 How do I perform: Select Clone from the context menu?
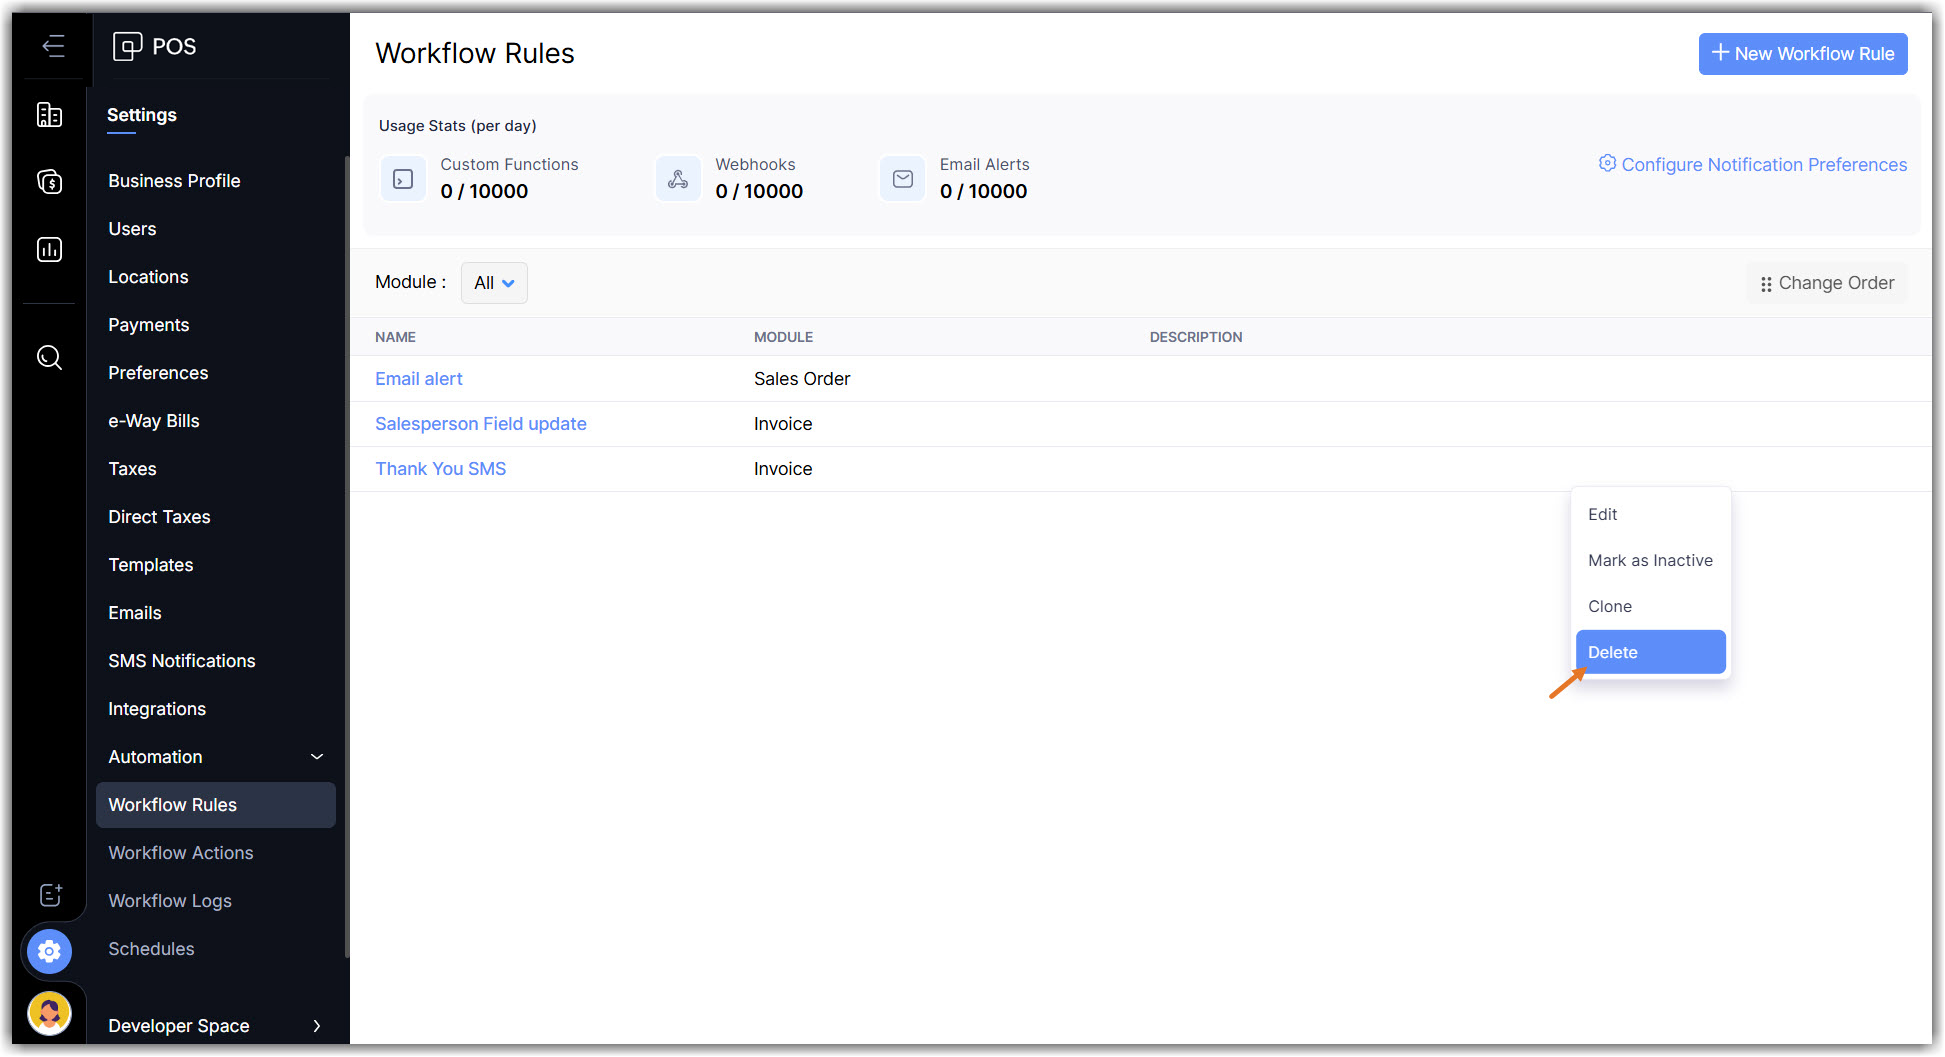[x=1610, y=606]
